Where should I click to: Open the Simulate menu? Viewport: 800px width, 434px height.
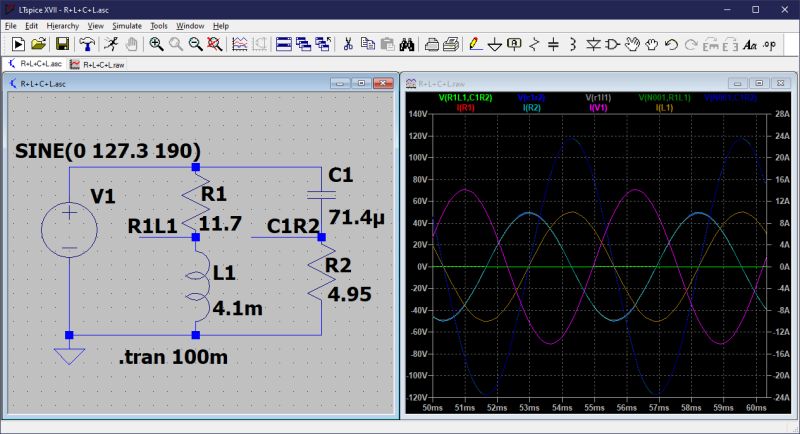click(x=127, y=25)
